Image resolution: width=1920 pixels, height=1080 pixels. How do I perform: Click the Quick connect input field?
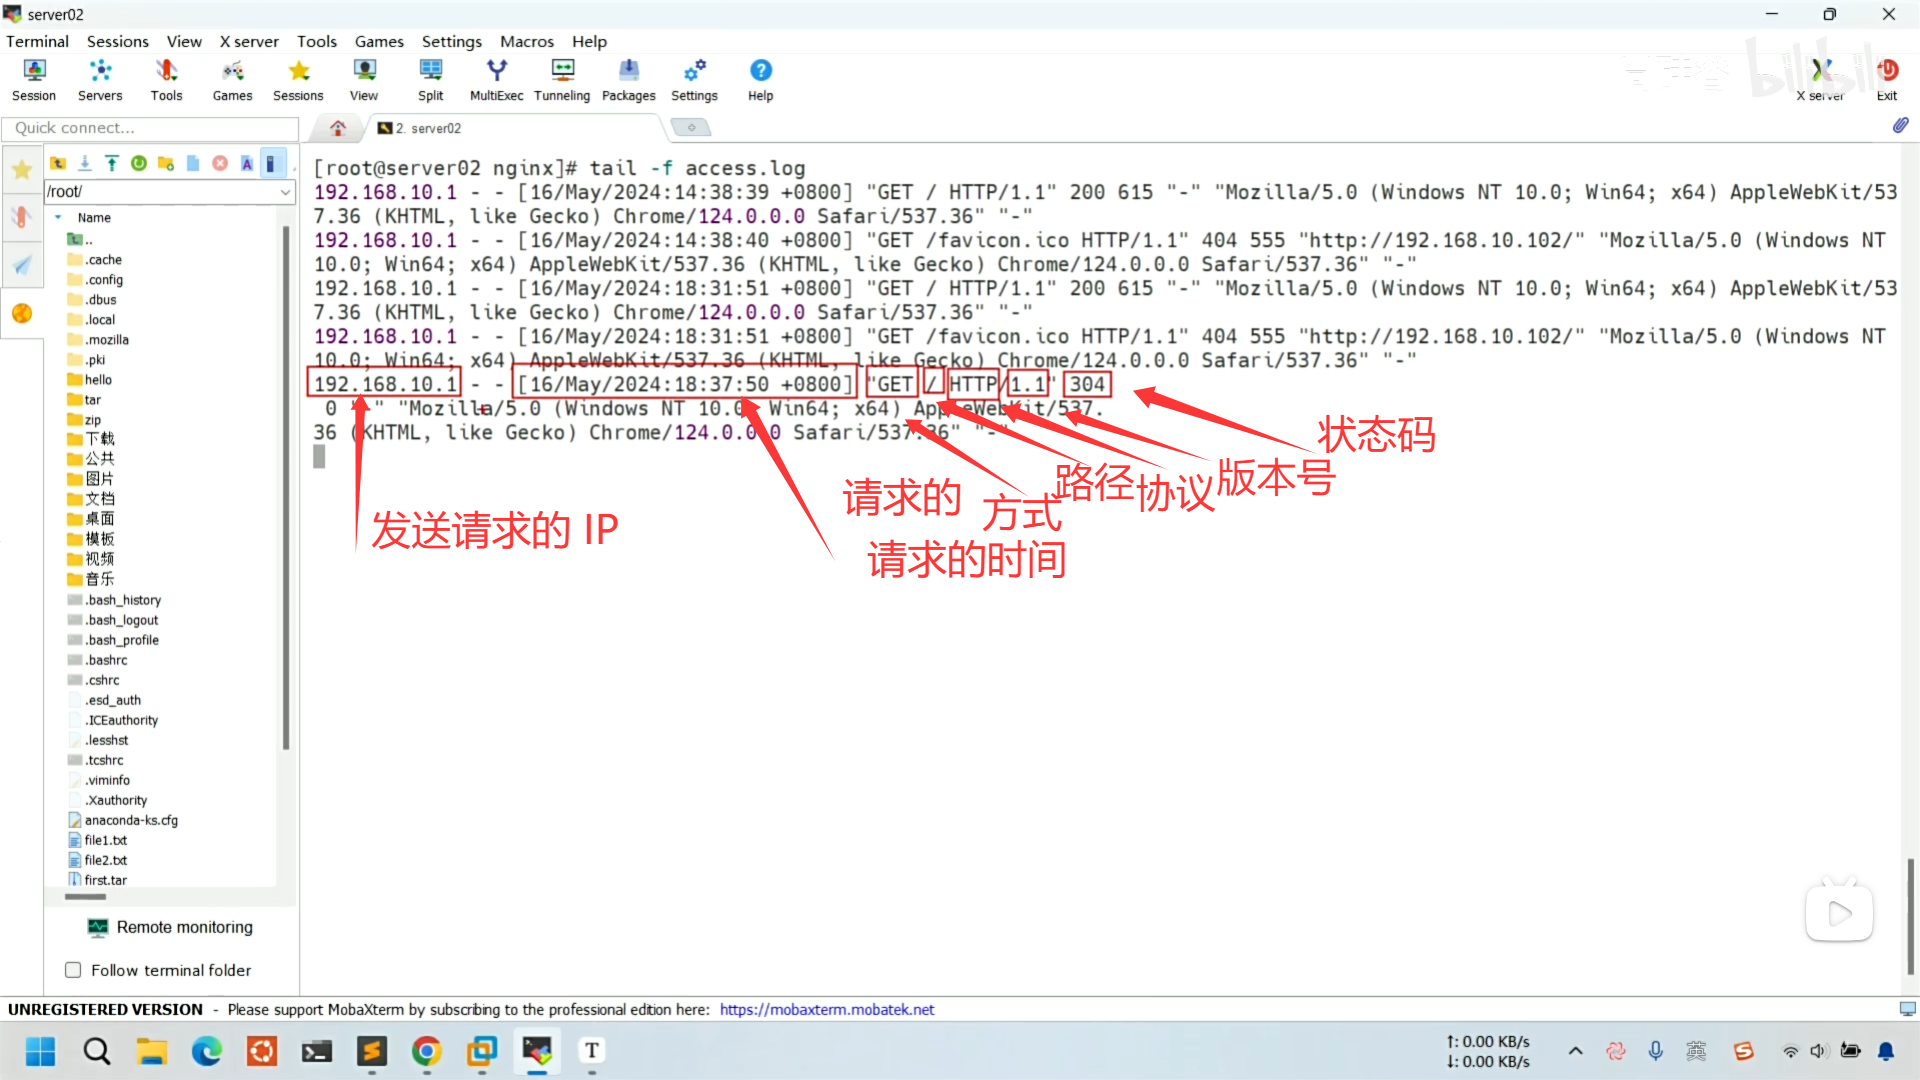click(150, 128)
